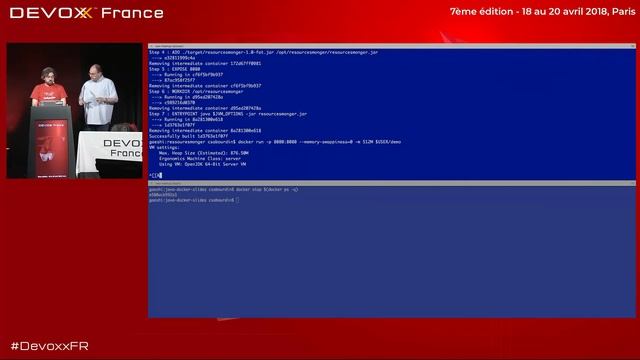The height and width of the screenshot is (360, 640).
Task: Click the 'Step 6 : WORKDIR /opt/resourcesmonger' line
Action: click(x=196, y=91)
